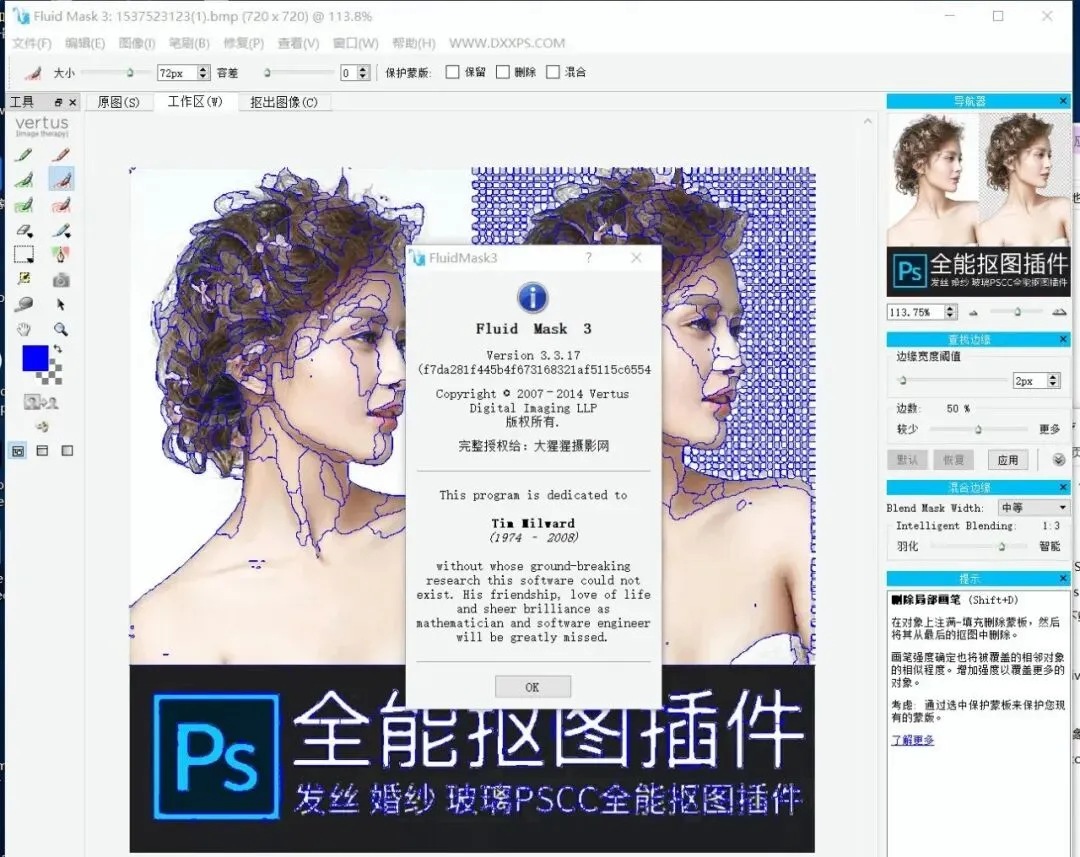The height and width of the screenshot is (857, 1080).
Task: Click the 边缘宽度阈值 slider handle
Action: 902,380
